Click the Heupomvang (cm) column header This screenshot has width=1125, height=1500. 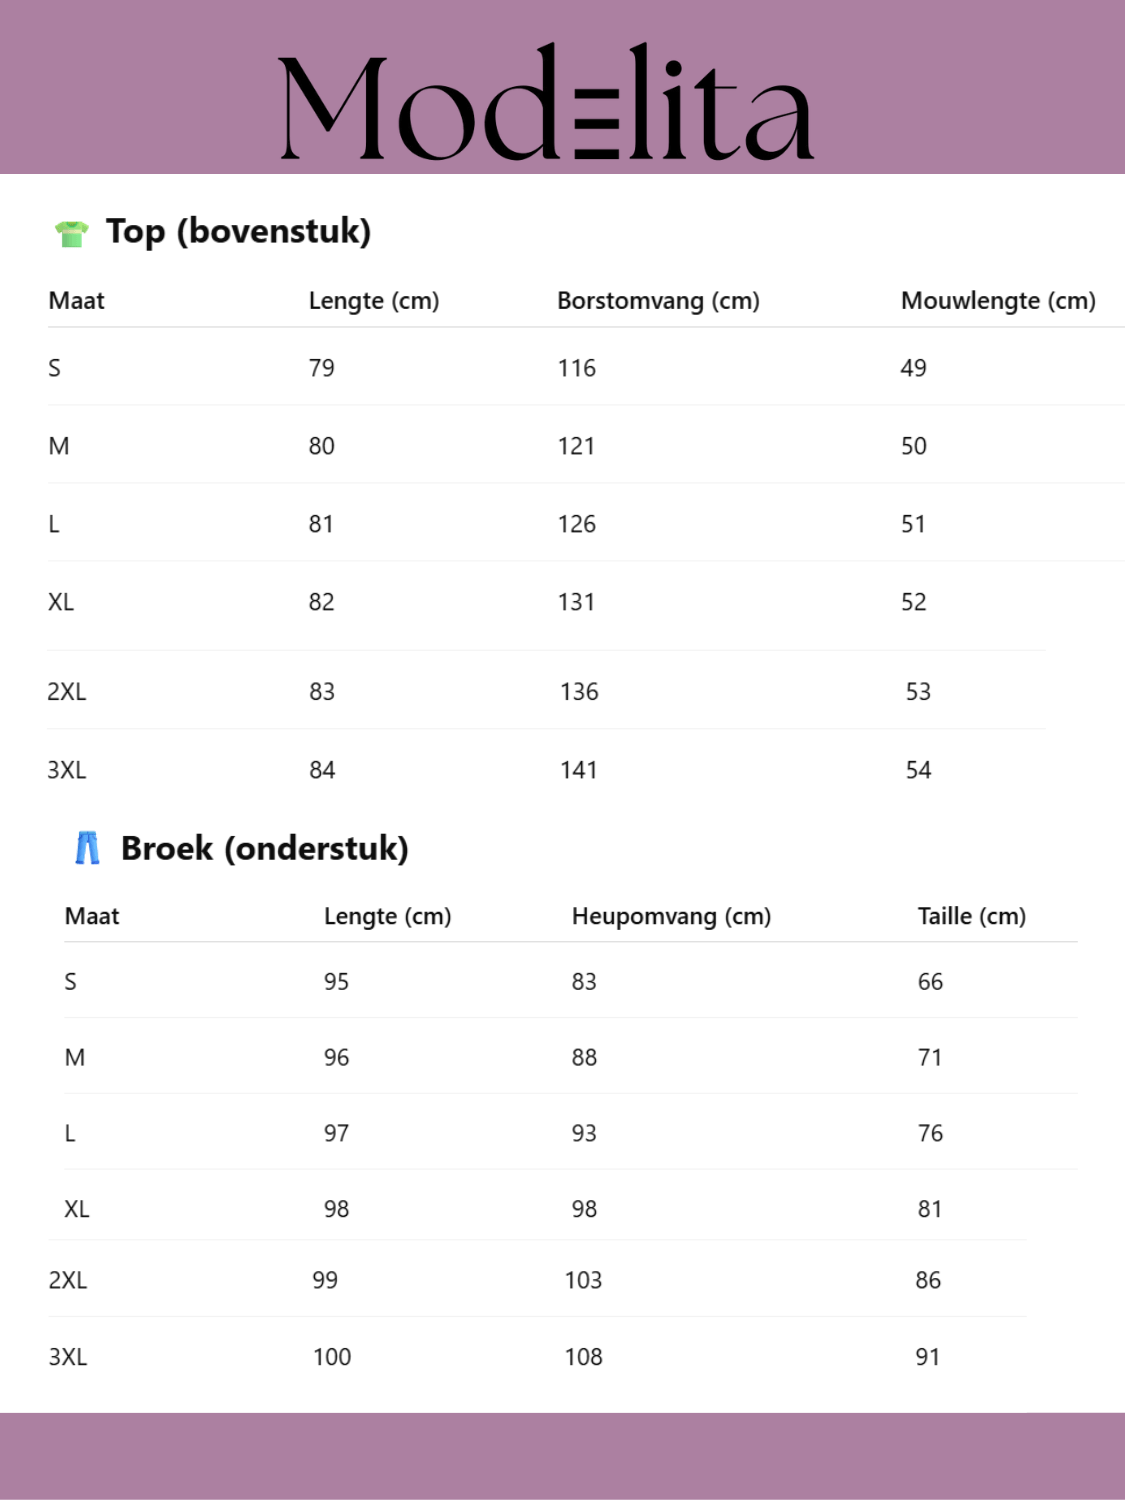pos(671,916)
